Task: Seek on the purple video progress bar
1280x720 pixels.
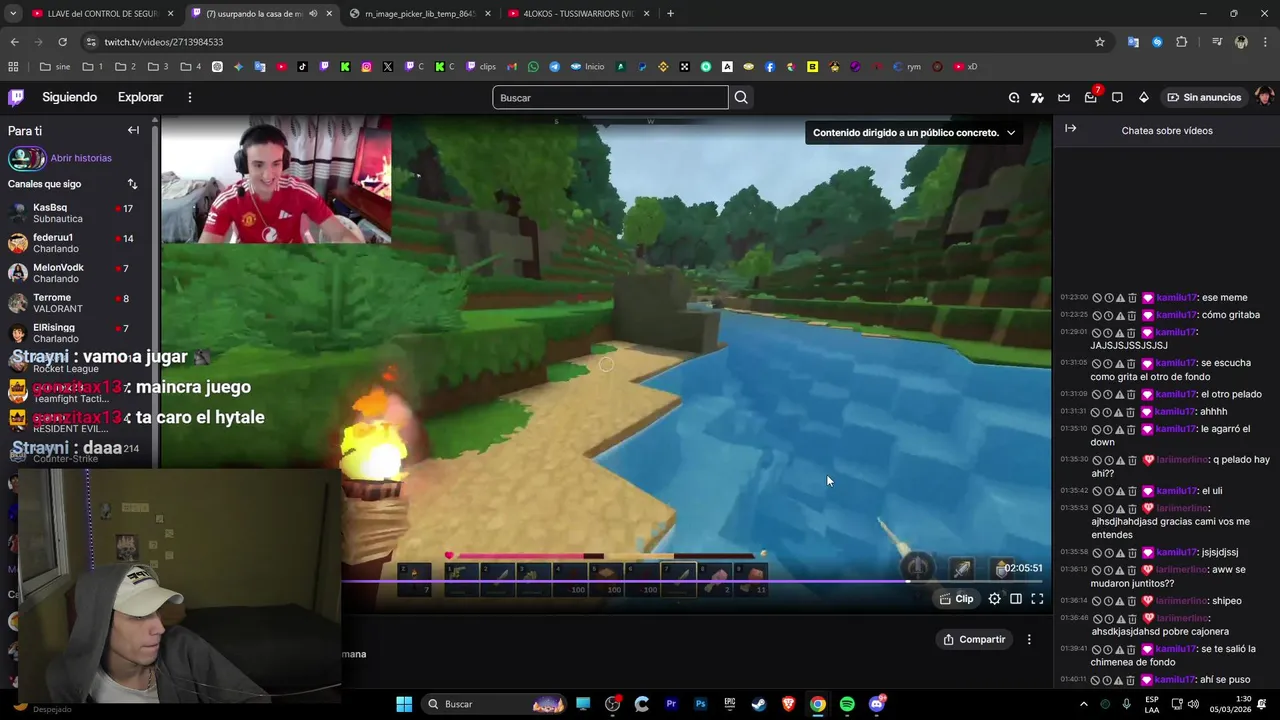Action: pos(692,581)
